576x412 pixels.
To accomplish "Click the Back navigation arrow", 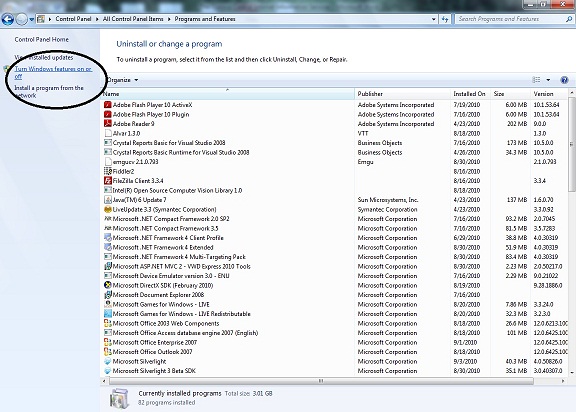I will point(8,19).
